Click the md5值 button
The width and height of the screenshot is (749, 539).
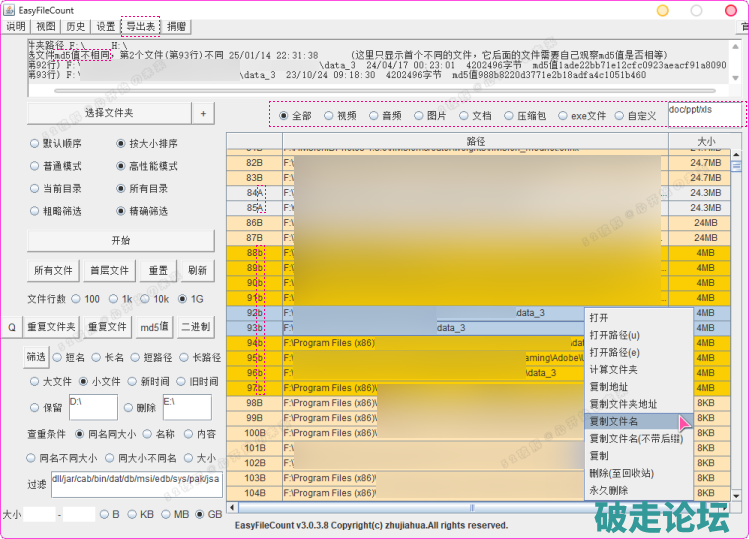coord(155,327)
